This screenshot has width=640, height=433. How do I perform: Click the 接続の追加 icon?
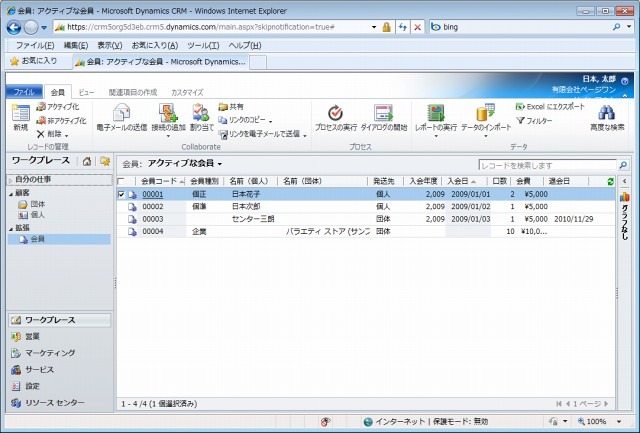pyautogui.click(x=169, y=112)
